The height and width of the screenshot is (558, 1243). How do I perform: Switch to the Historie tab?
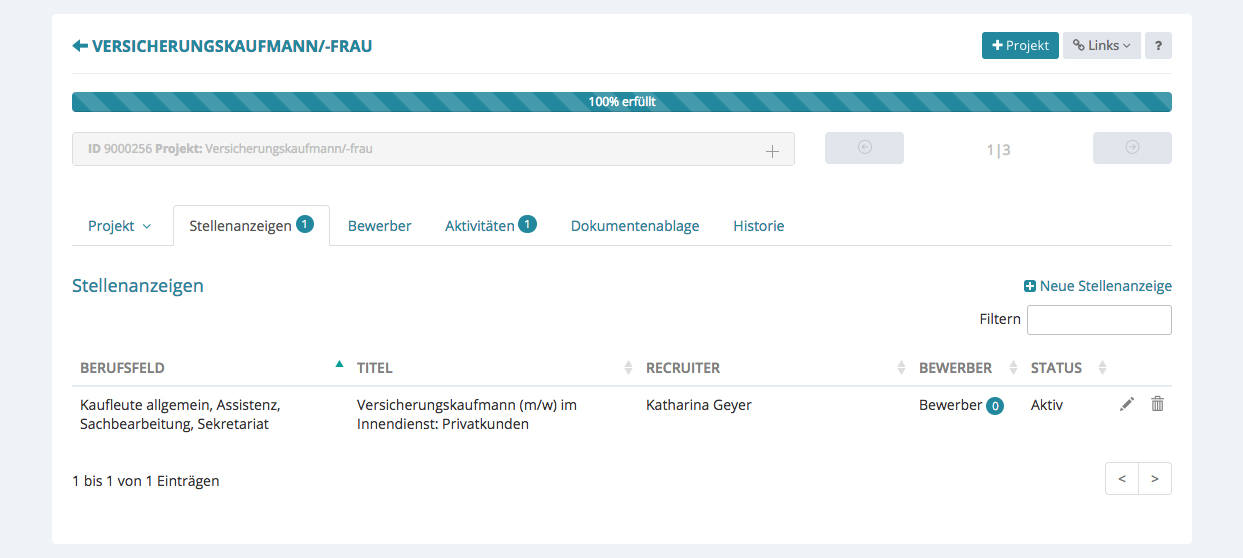pyautogui.click(x=758, y=226)
